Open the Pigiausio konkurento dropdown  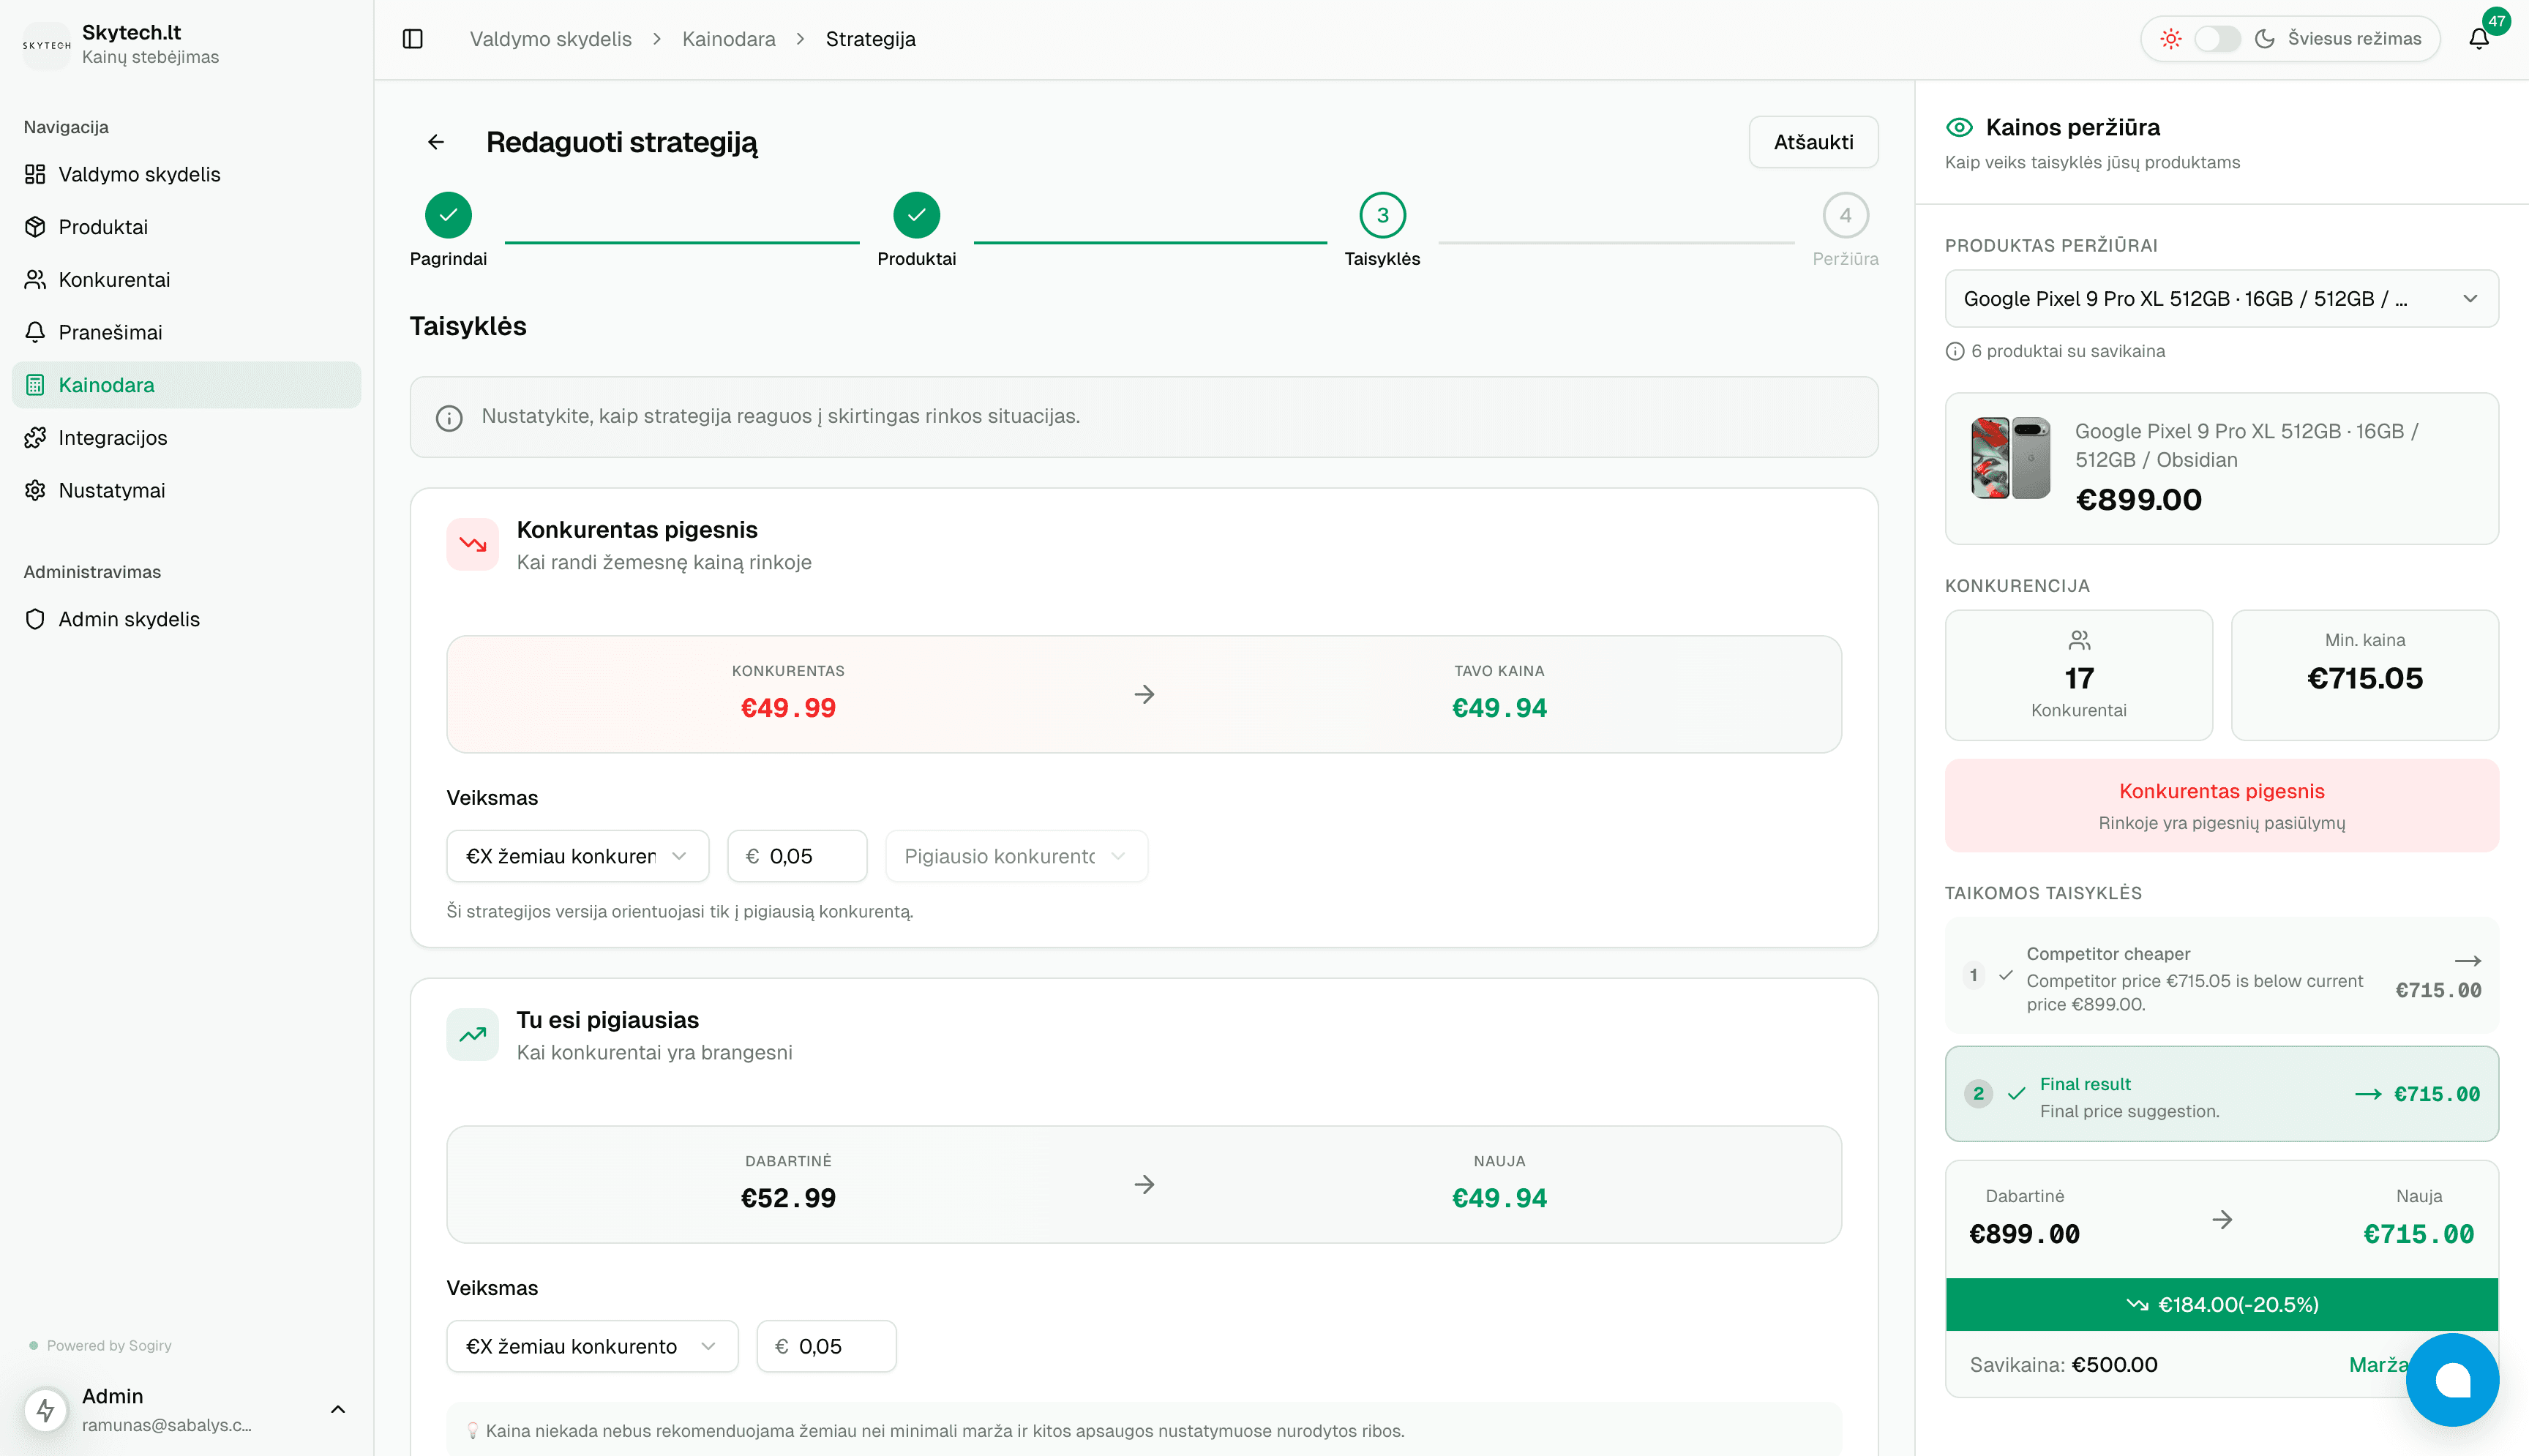[1016, 856]
